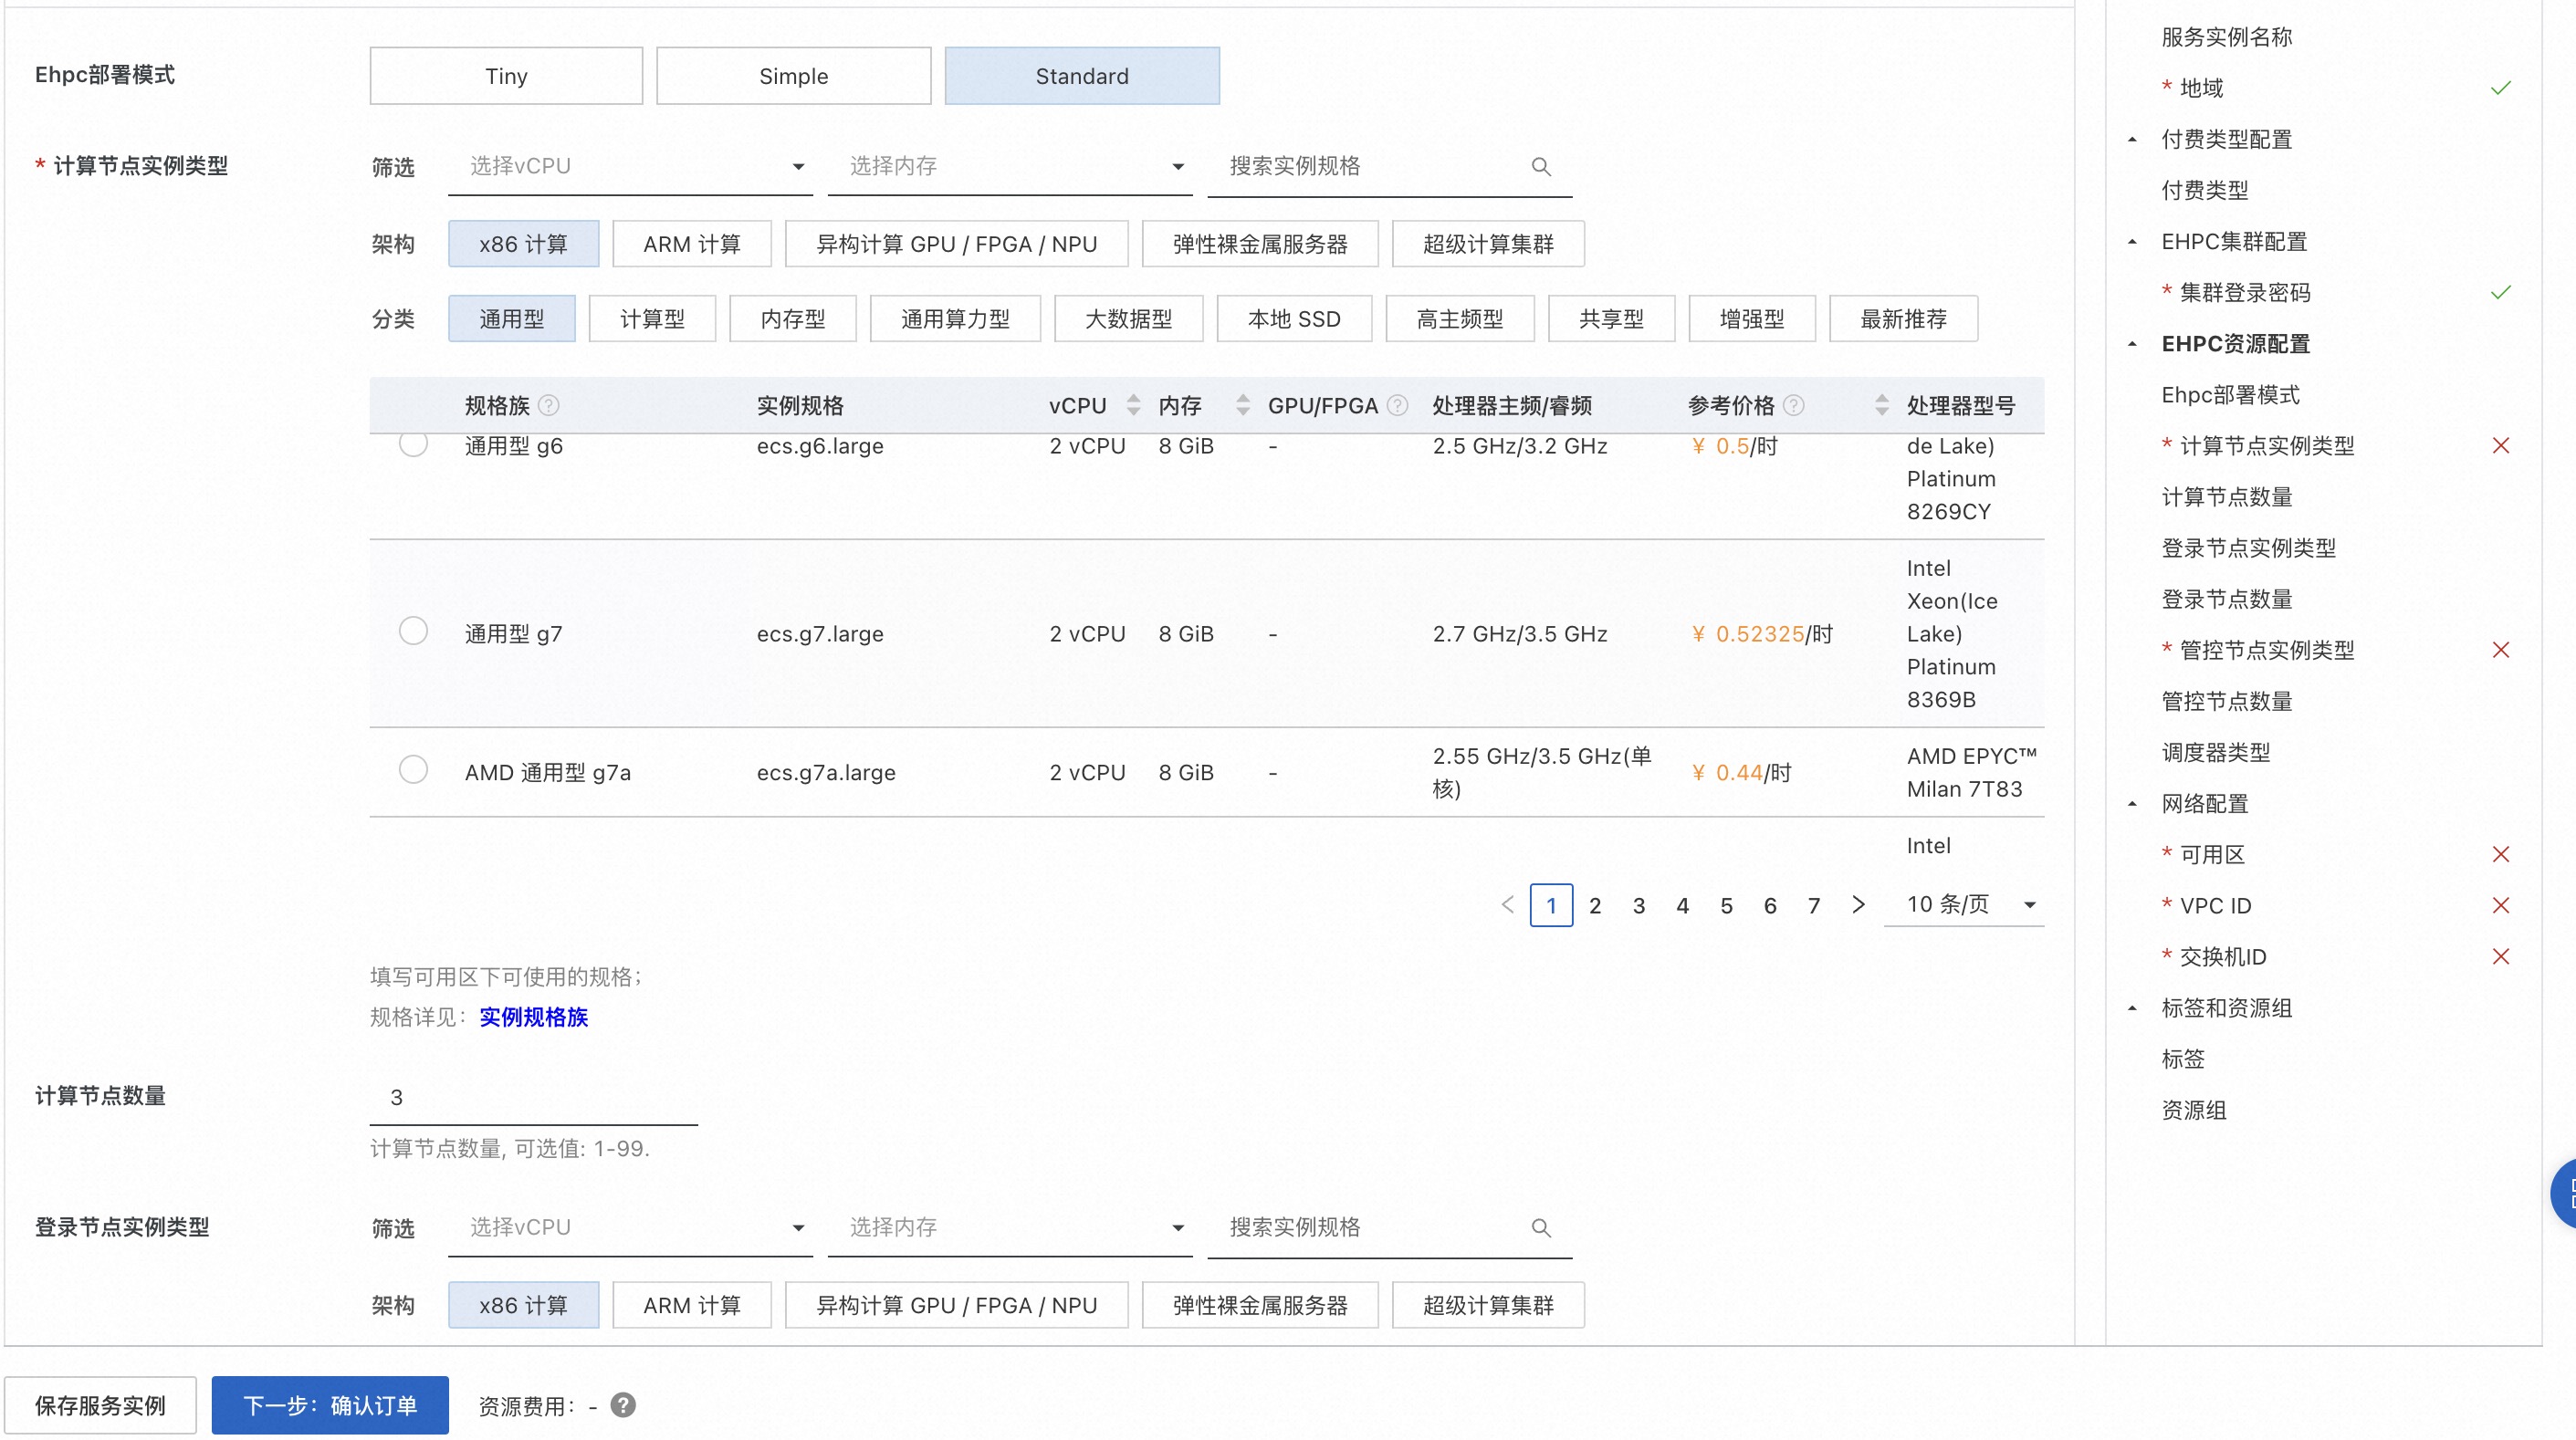Select 通用算力型 category
Viewport: 2576px width, 1440px height.
point(955,319)
